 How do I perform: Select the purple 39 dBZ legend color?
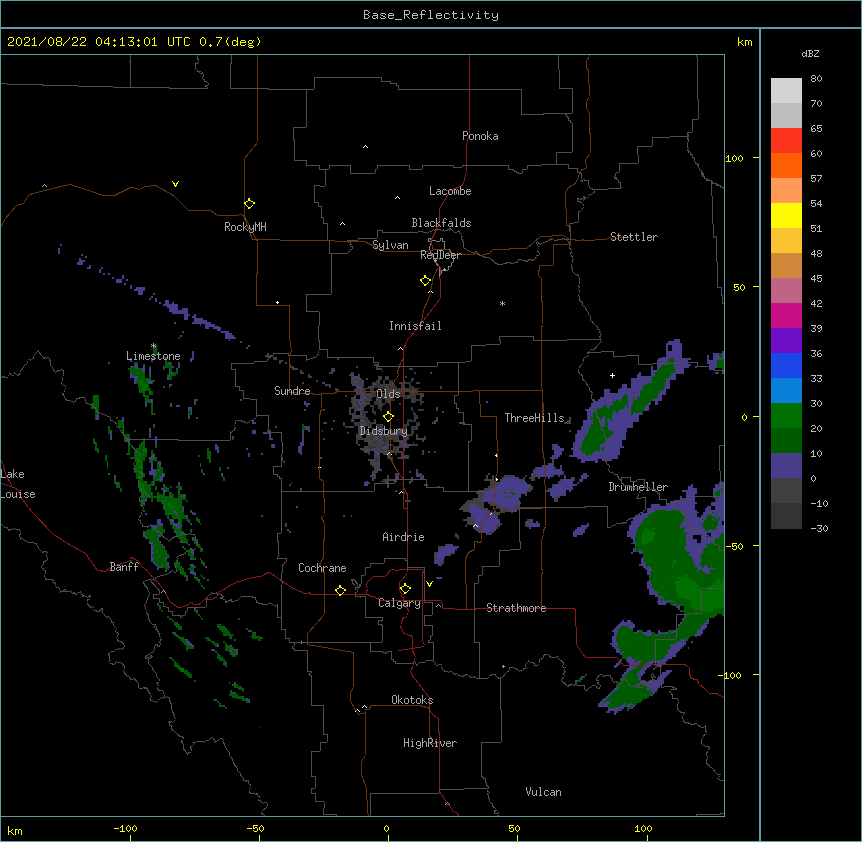pyautogui.click(x=786, y=340)
